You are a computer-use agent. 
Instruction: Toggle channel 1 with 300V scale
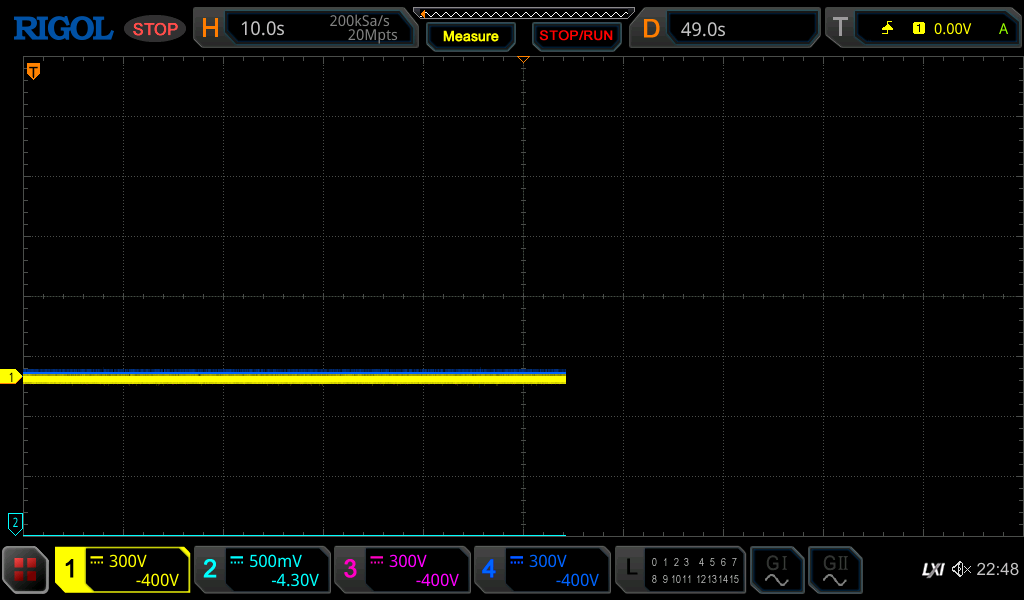(123, 570)
